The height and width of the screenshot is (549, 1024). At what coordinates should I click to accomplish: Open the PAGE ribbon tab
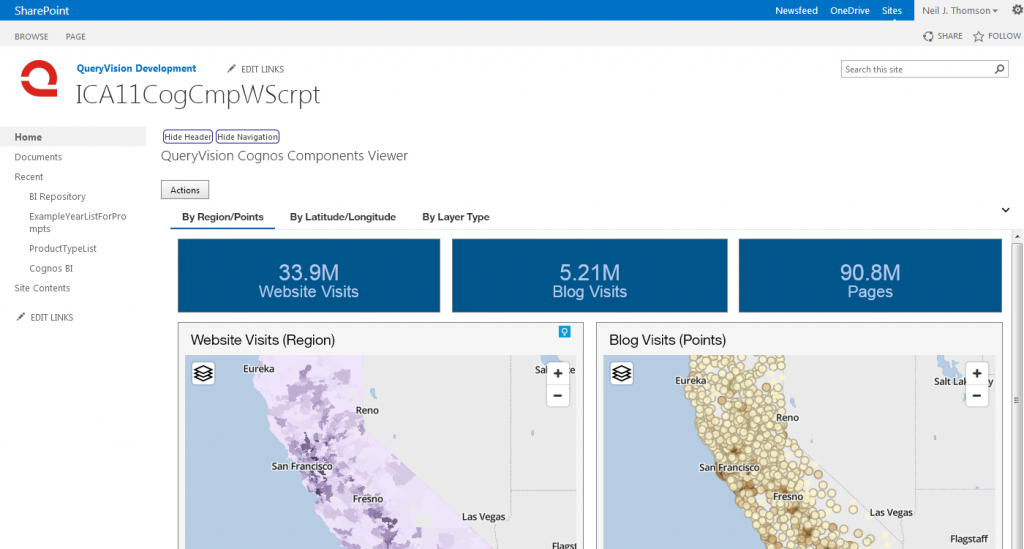click(x=76, y=37)
